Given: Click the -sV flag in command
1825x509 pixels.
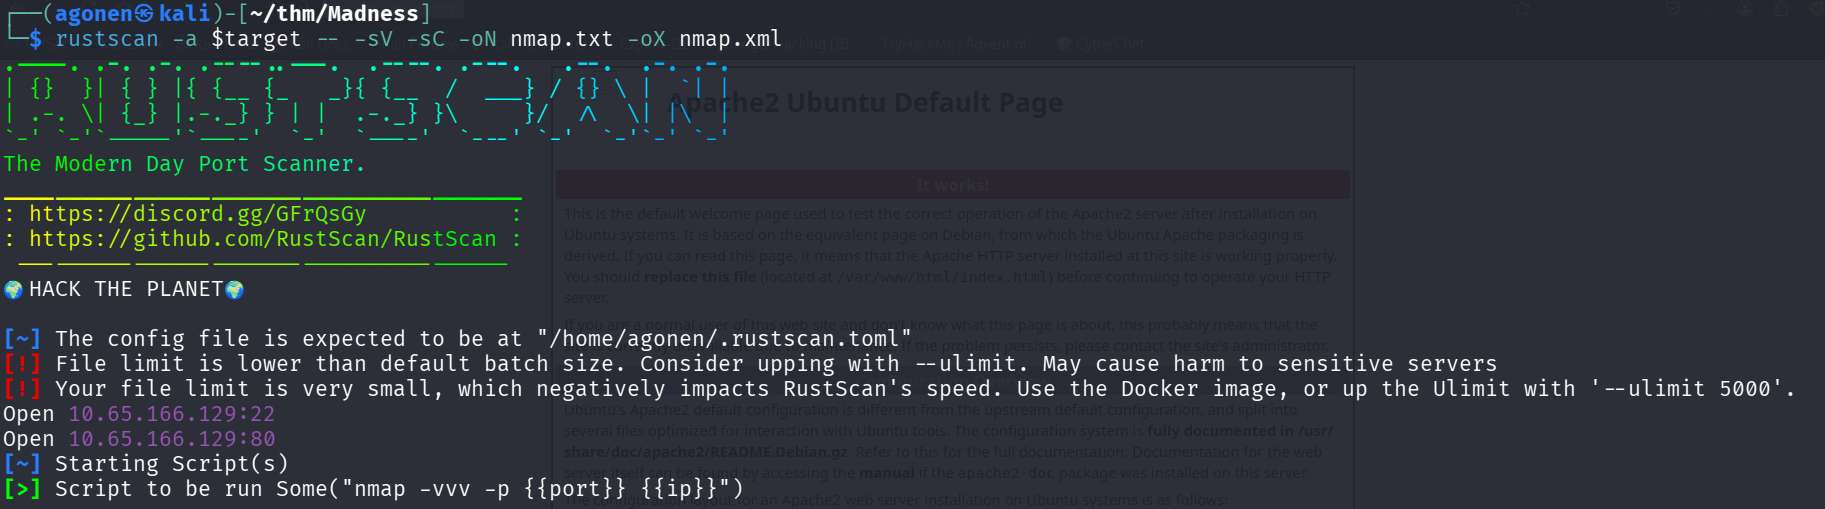Looking at the screenshot, I should (373, 39).
